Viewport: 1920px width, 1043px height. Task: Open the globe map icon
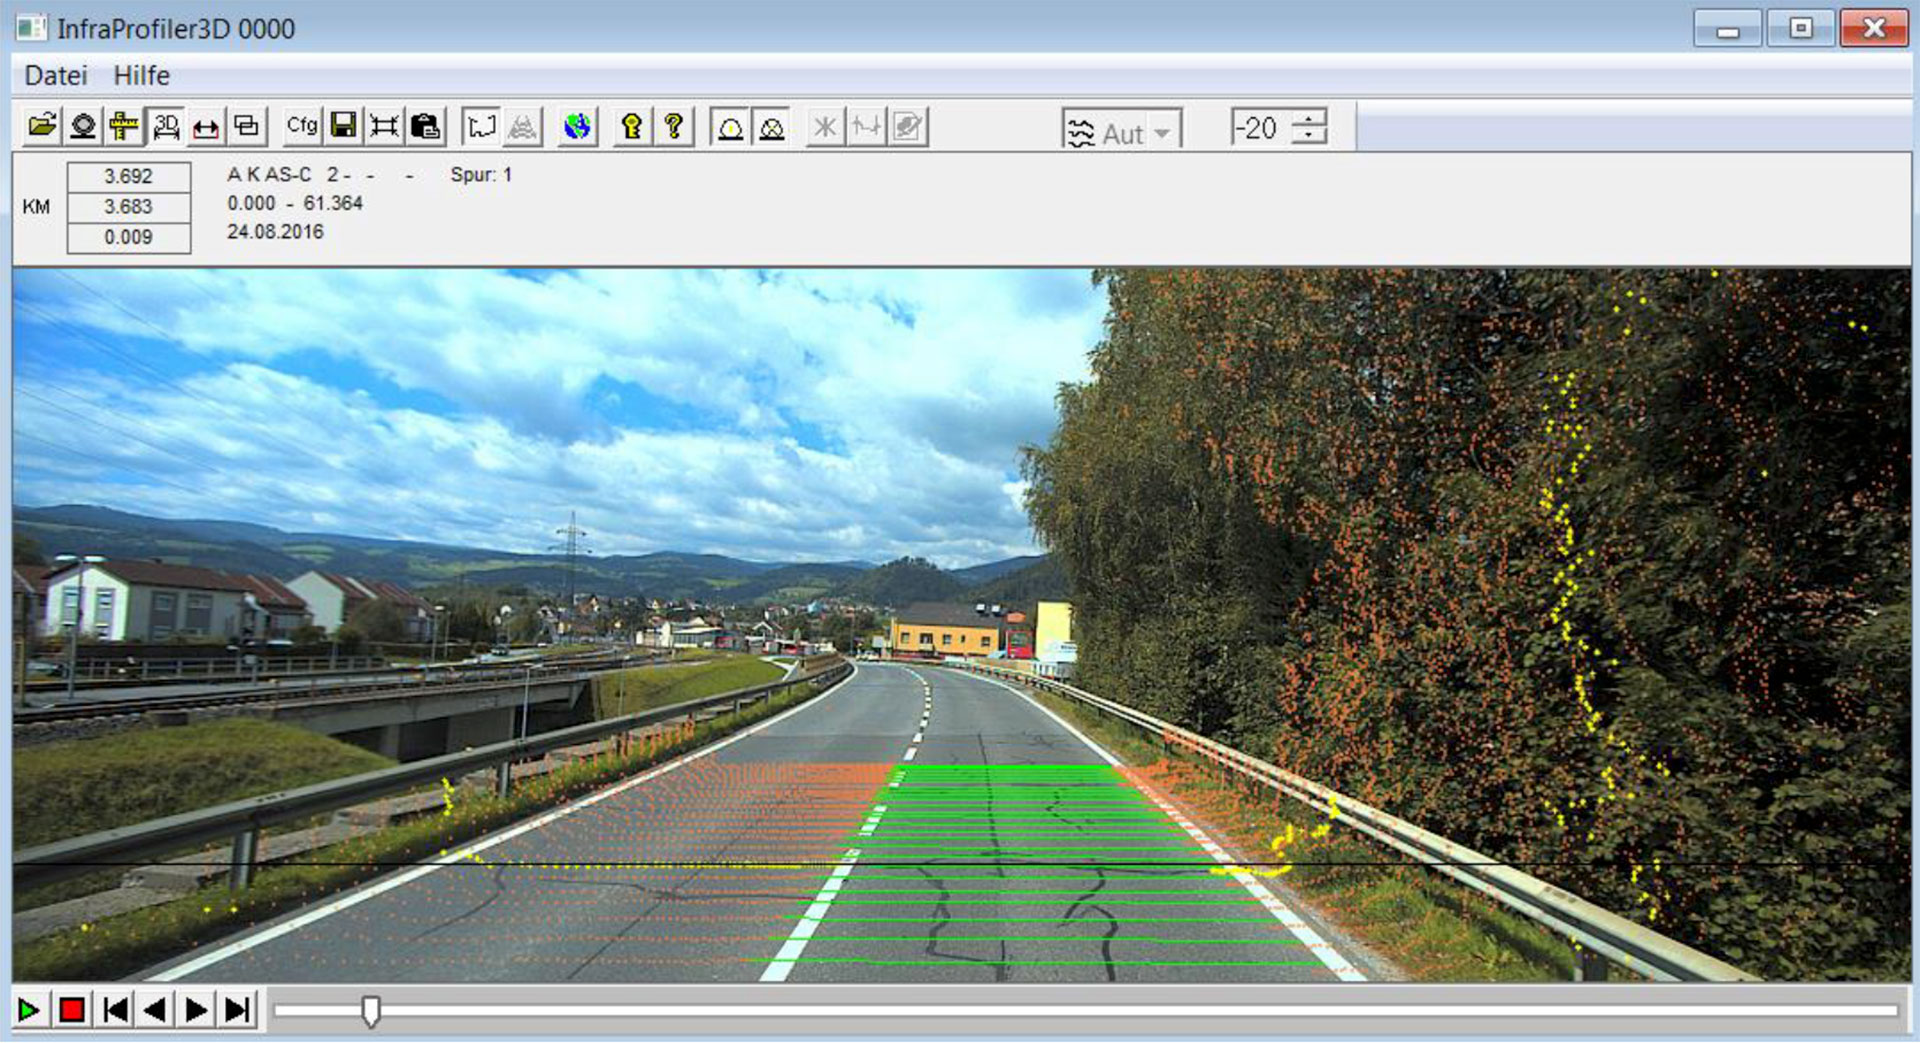click(x=577, y=127)
